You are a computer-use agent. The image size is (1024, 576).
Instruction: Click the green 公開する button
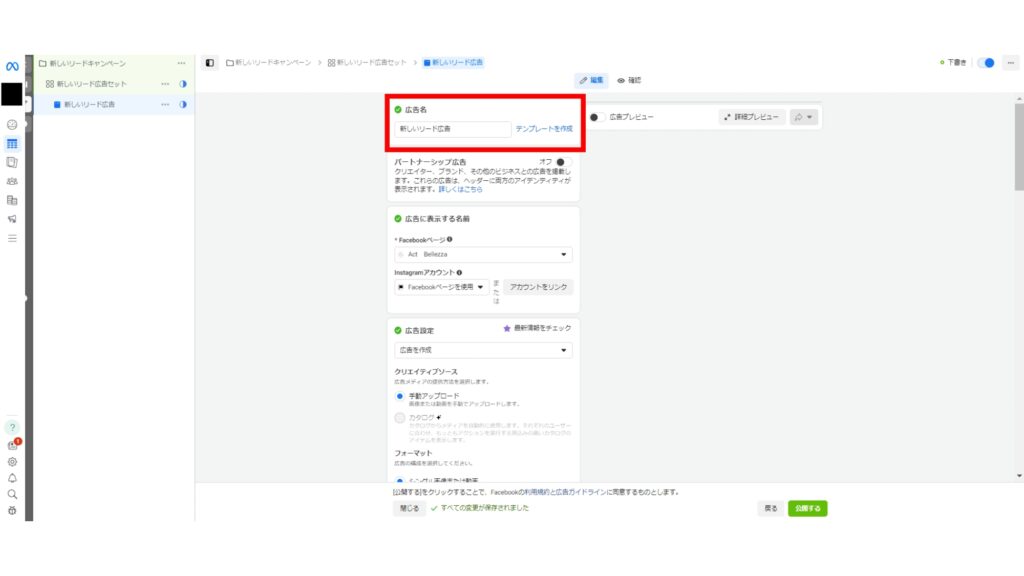(x=807, y=508)
